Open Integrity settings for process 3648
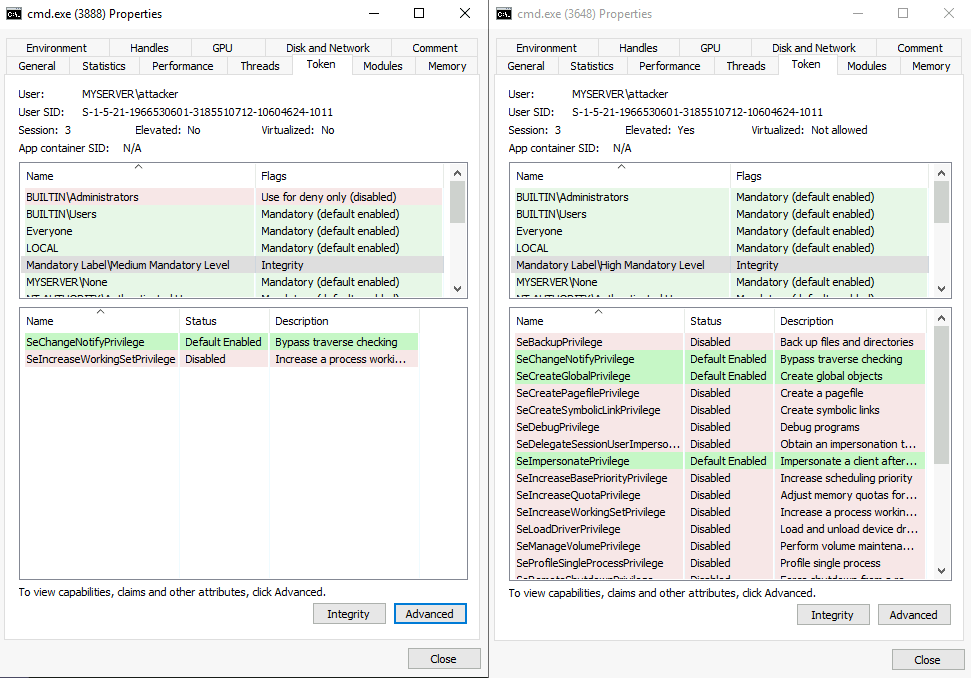 [833, 614]
